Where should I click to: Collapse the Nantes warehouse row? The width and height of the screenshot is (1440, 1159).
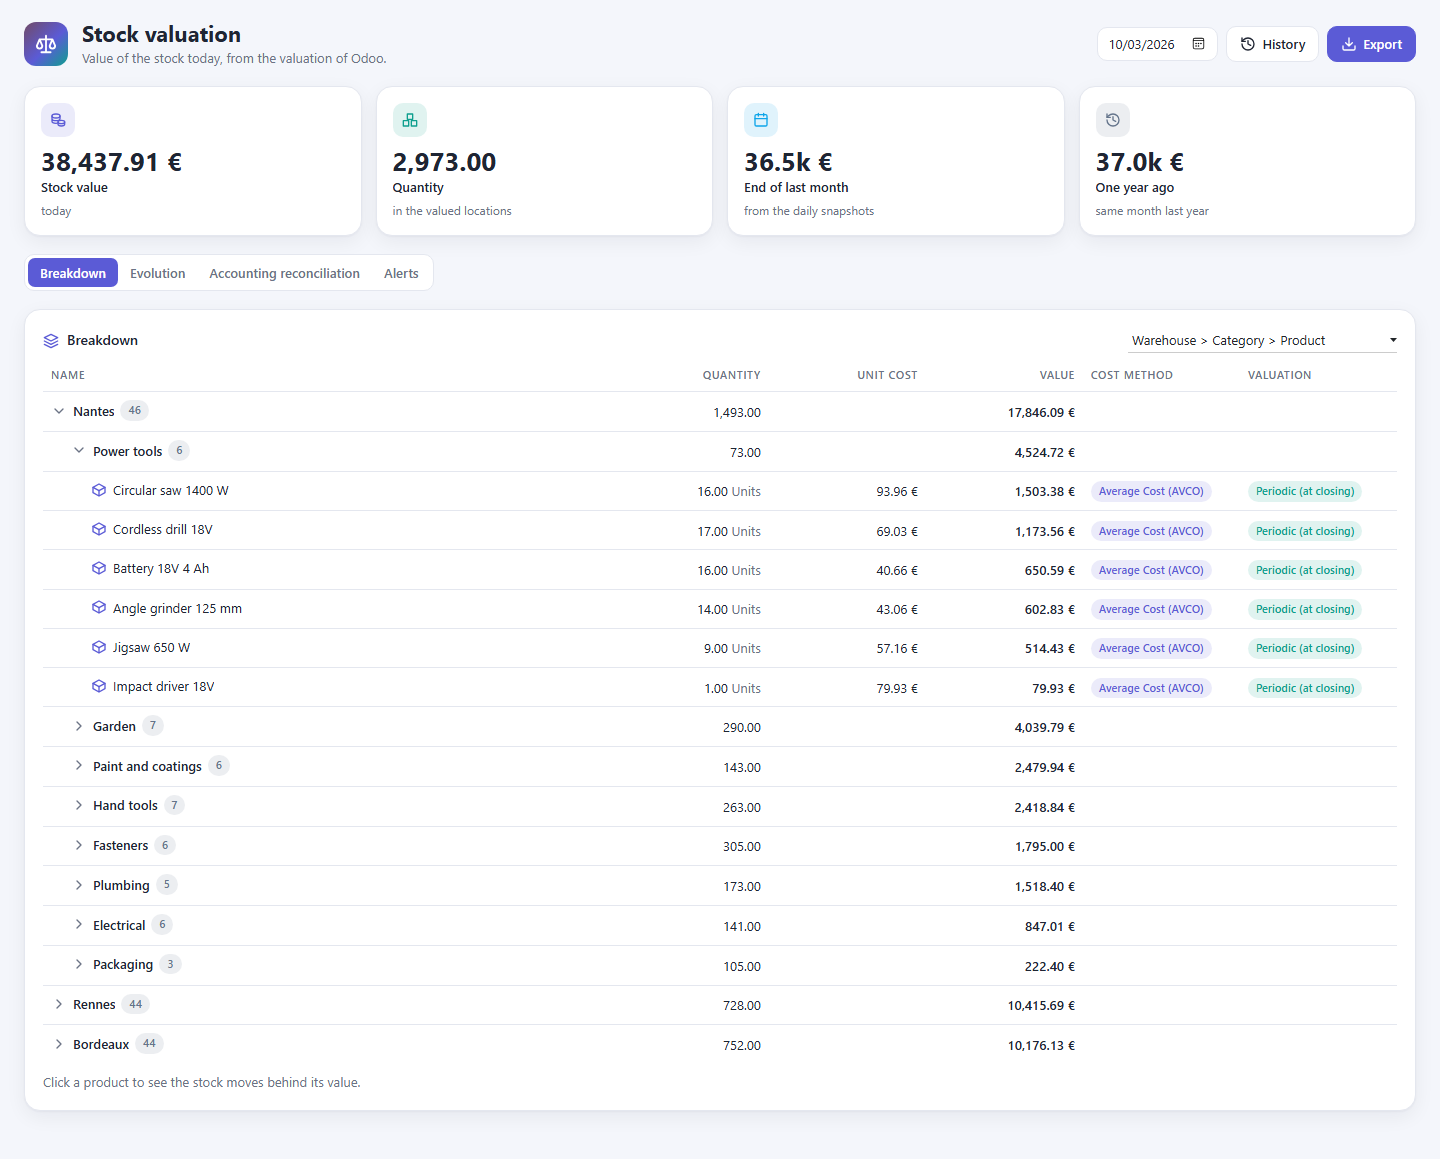59,411
